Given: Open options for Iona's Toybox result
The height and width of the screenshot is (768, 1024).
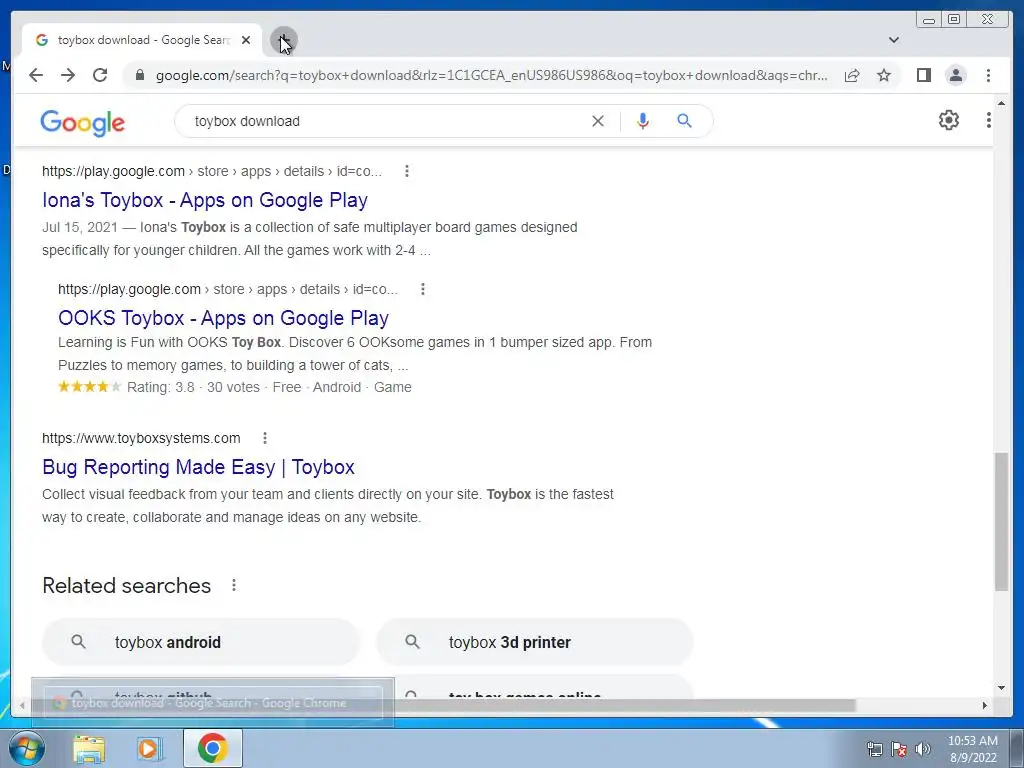Looking at the screenshot, I should point(407,171).
